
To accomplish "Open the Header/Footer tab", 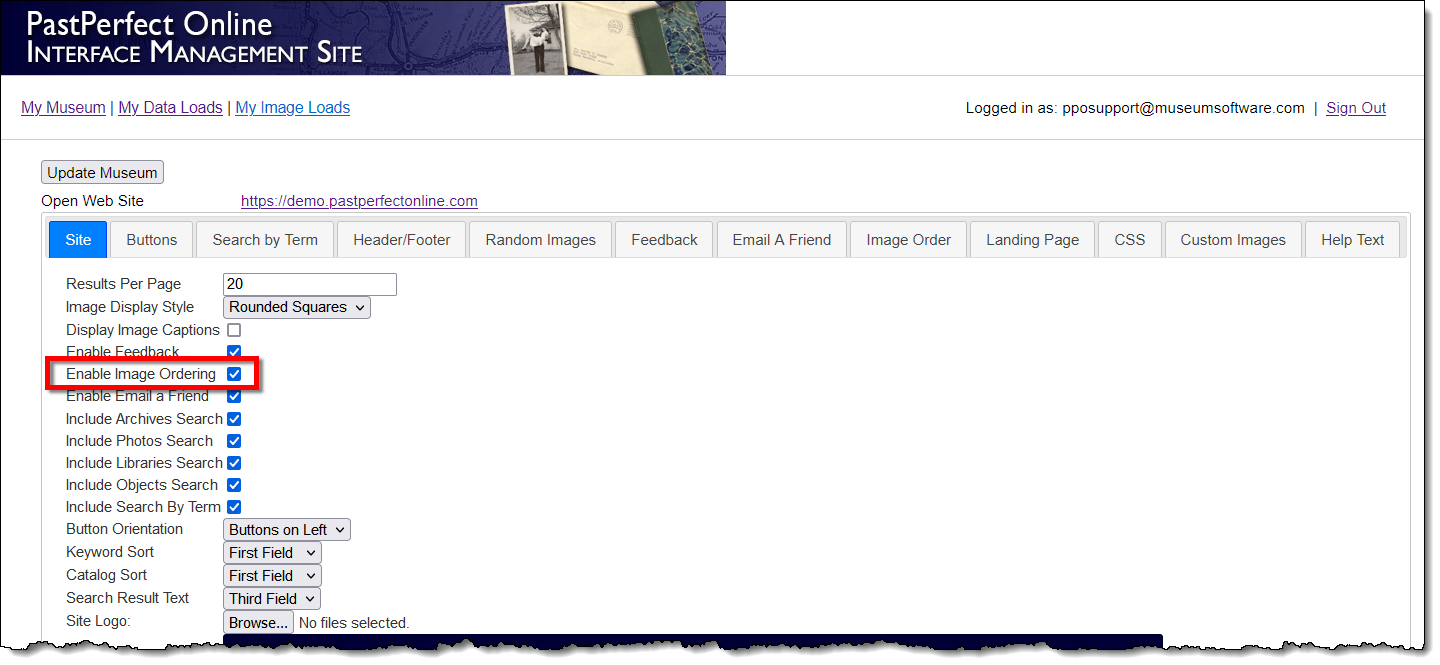I will [402, 240].
